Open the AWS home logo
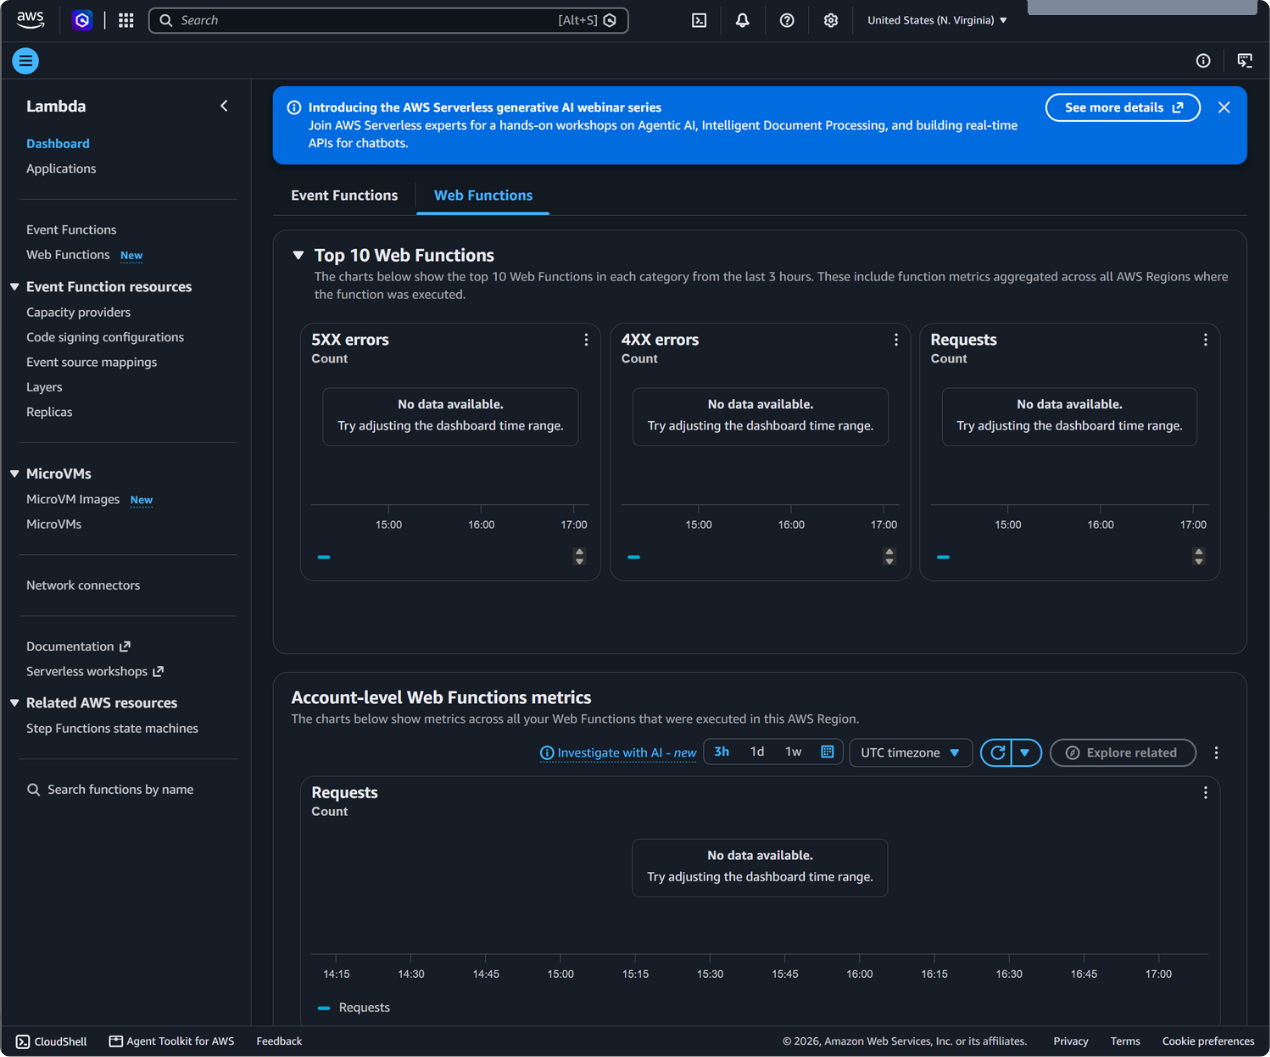Viewport: 1270px width, 1057px height. [x=30, y=20]
